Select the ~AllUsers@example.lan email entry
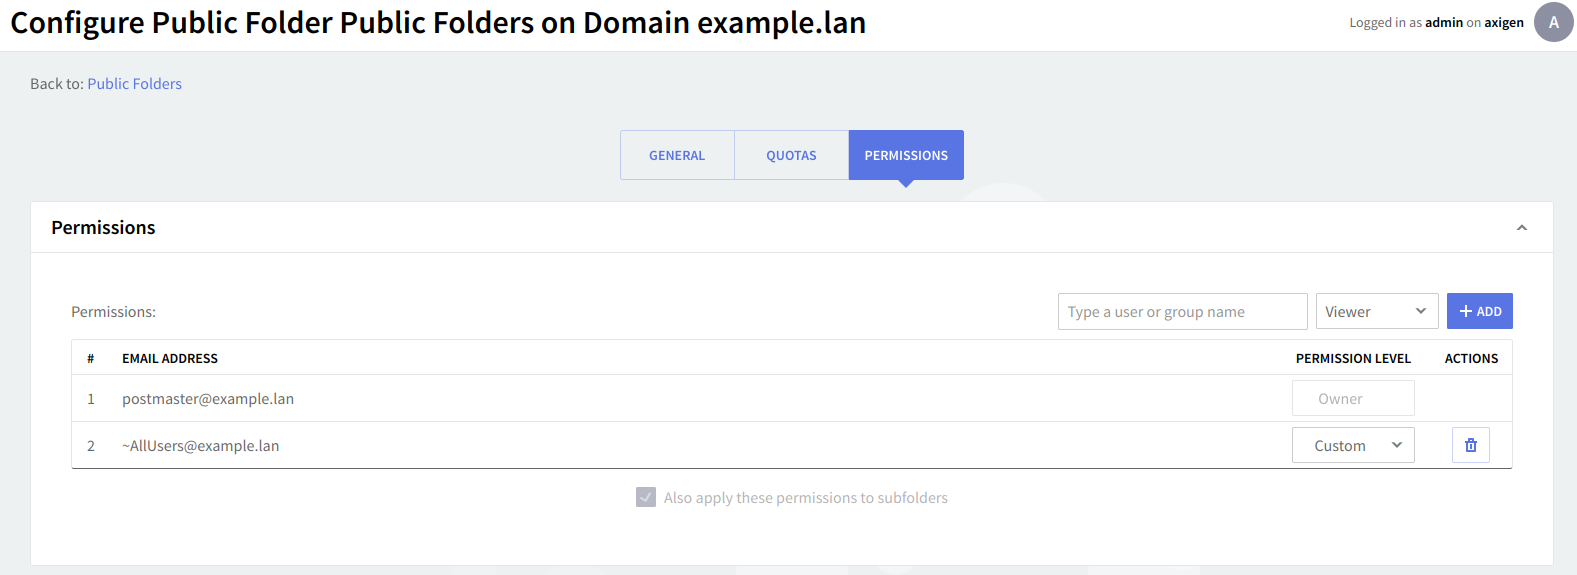 [200, 446]
